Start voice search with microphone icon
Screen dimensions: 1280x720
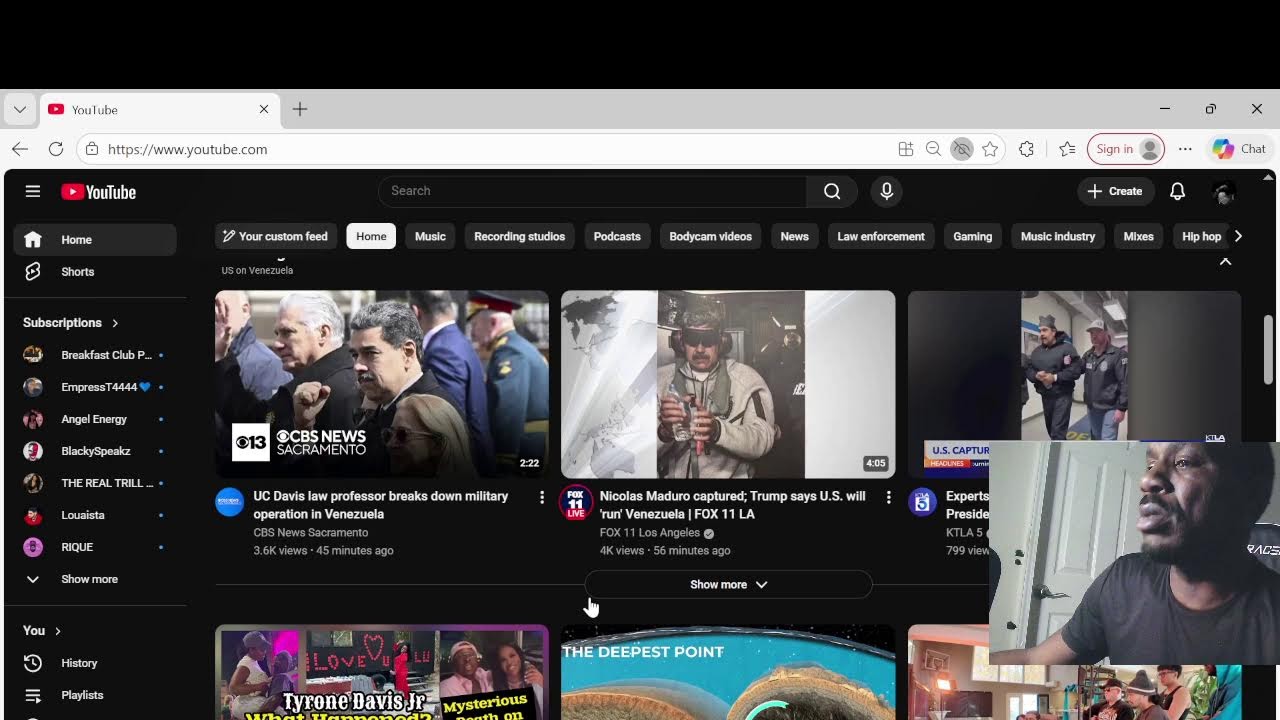click(x=886, y=191)
